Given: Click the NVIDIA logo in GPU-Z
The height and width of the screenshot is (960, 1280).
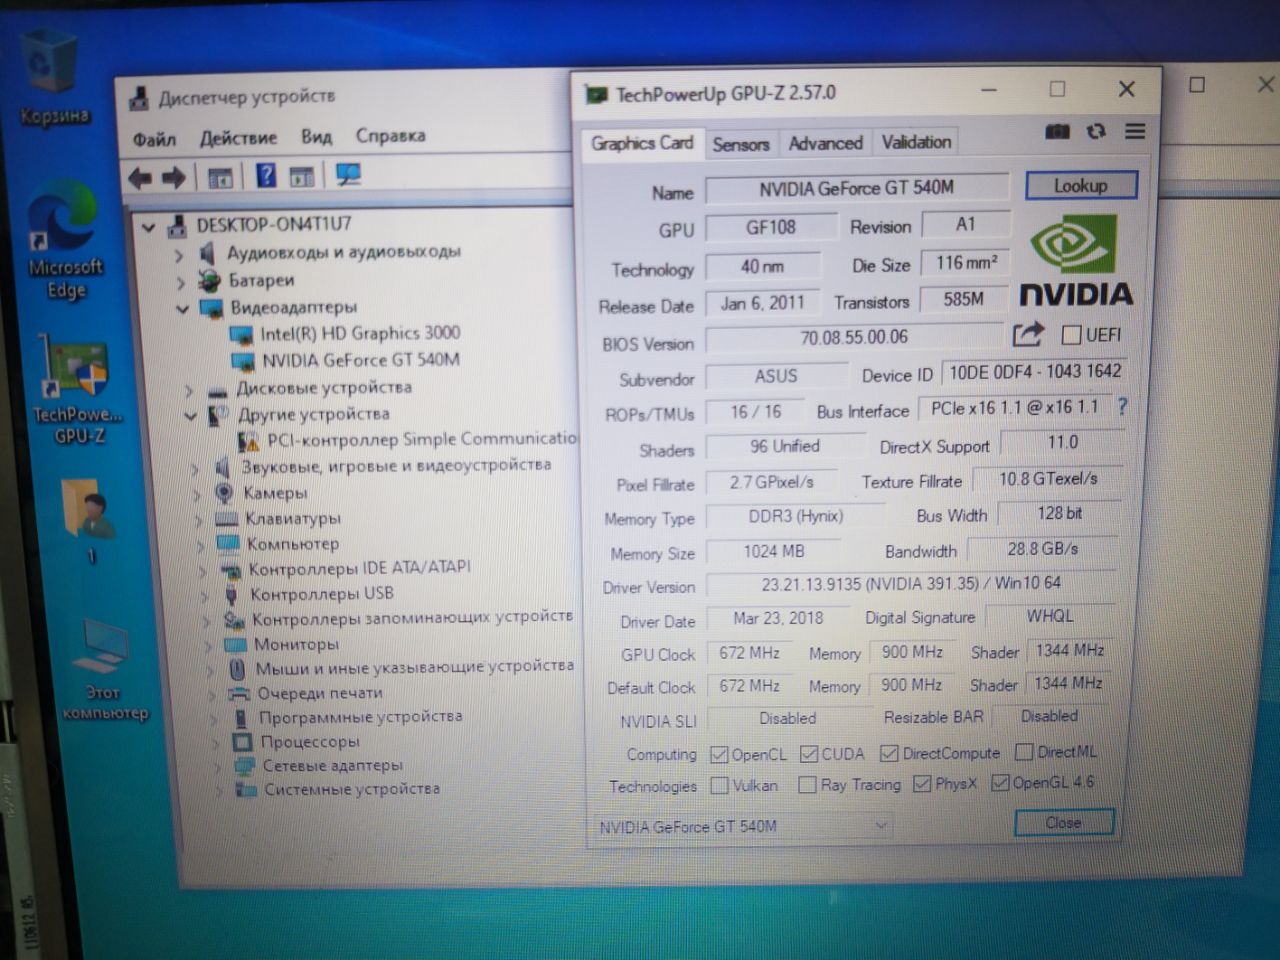Looking at the screenshot, I should tap(1075, 261).
